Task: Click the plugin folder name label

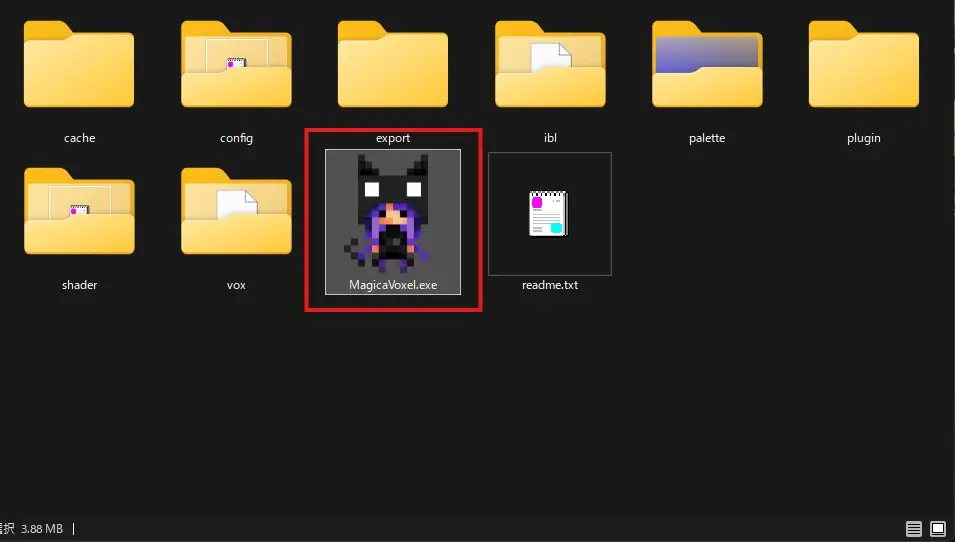Action: [864, 138]
